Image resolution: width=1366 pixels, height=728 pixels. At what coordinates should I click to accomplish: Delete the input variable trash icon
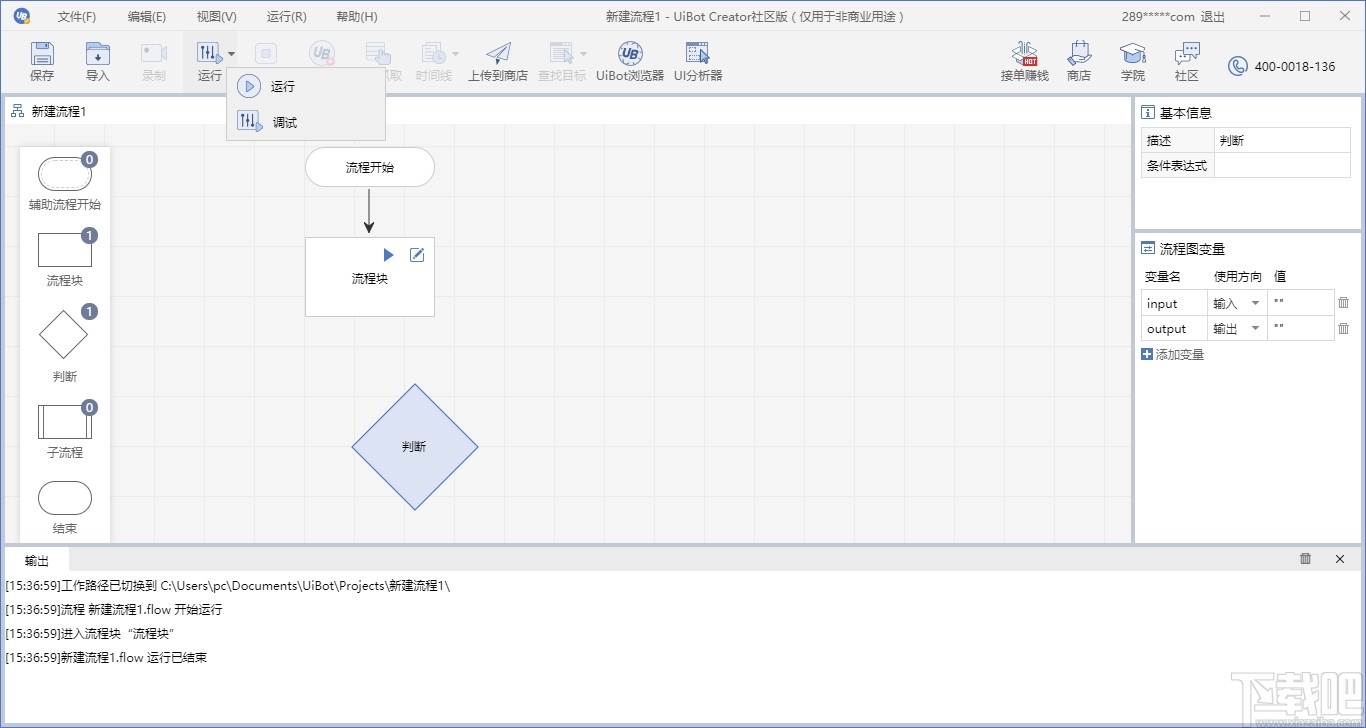(x=1343, y=303)
